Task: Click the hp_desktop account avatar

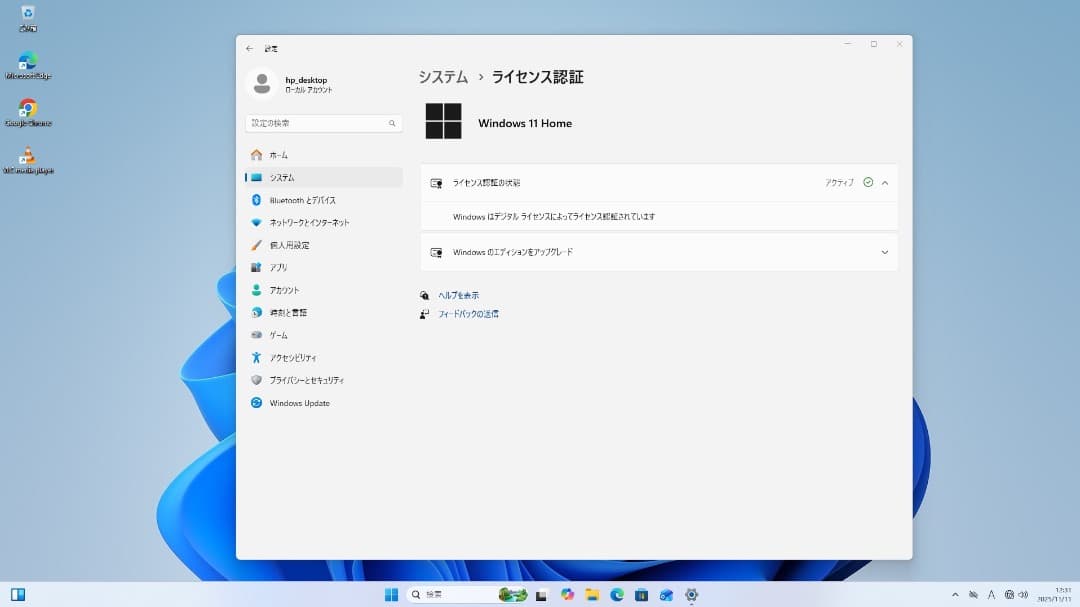Action: [x=262, y=84]
